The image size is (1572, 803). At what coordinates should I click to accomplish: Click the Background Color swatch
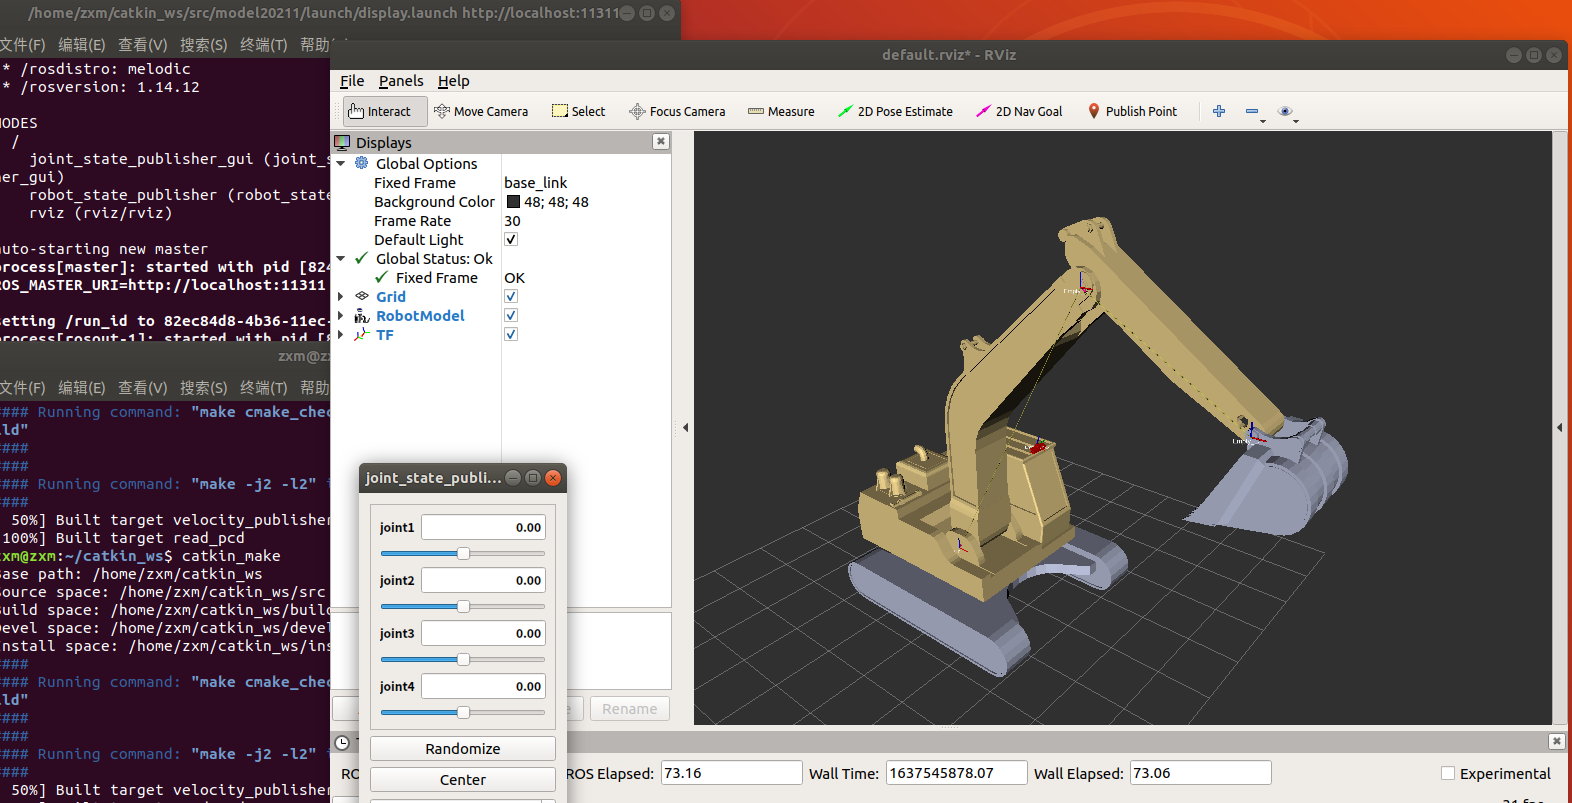pyautogui.click(x=513, y=201)
